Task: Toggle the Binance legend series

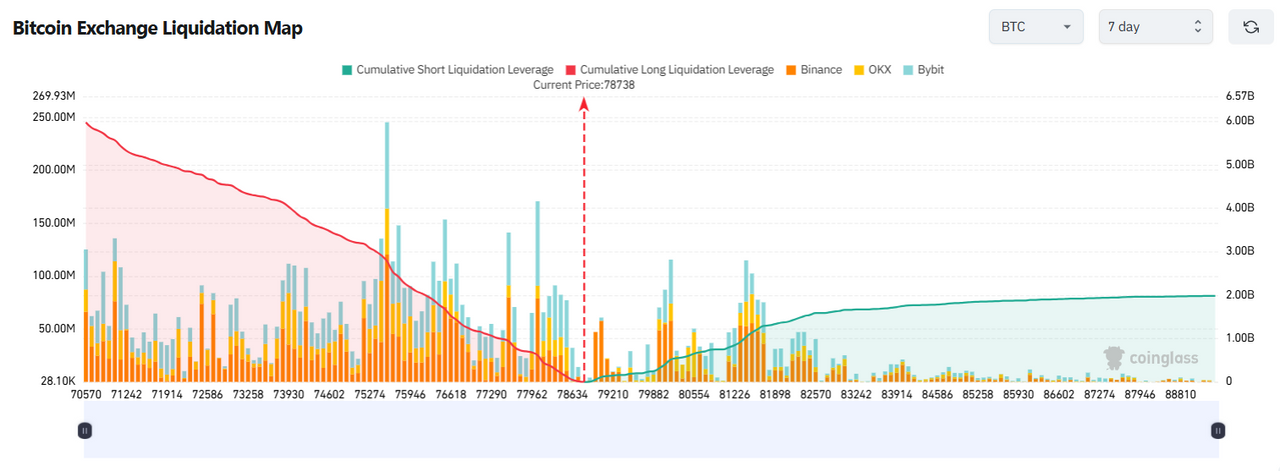Action: [x=813, y=70]
